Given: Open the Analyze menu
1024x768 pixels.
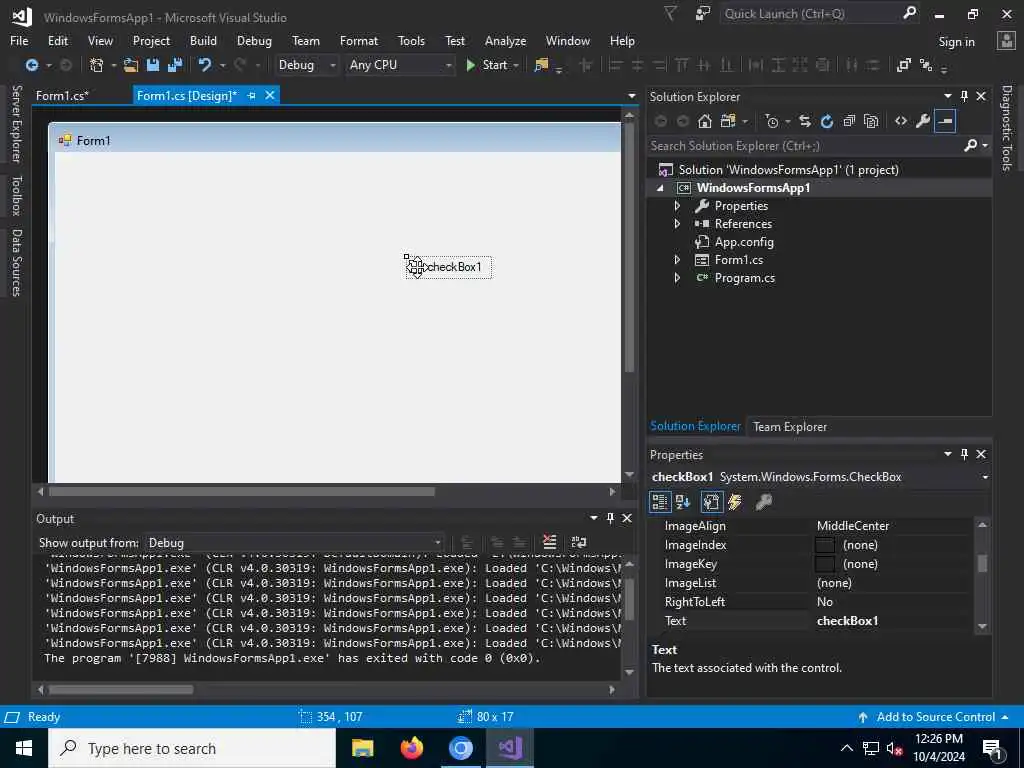Looking at the screenshot, I should coord(505,40).
